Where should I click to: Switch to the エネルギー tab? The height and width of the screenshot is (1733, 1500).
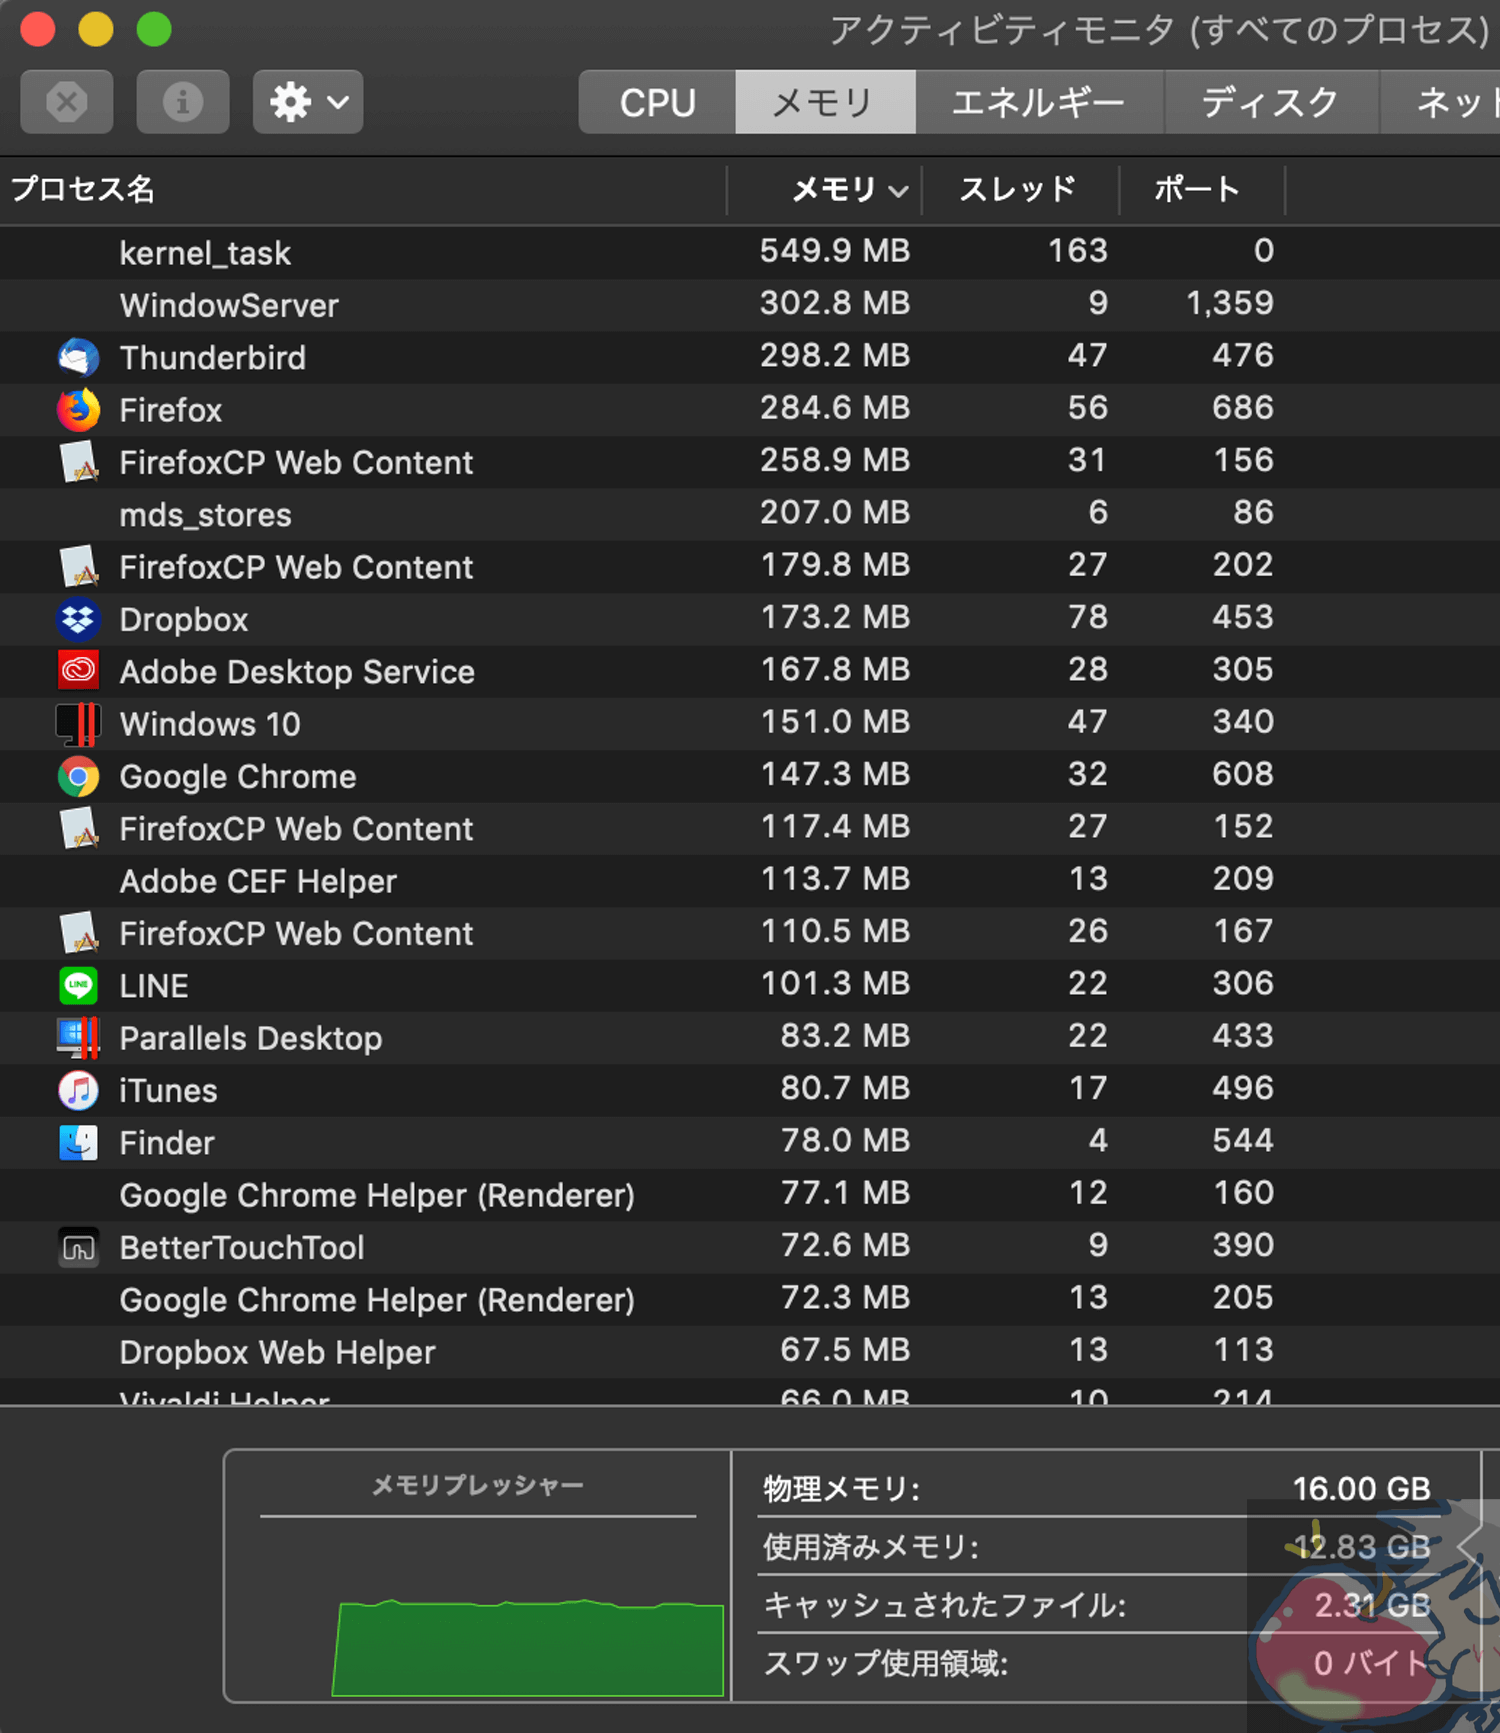[x=1039, y=102]
